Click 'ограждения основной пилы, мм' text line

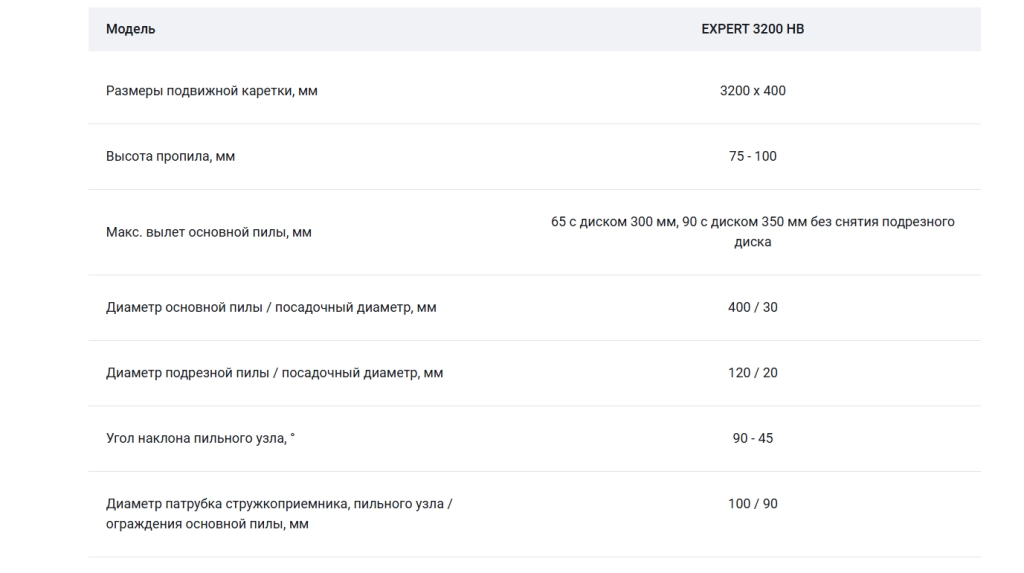point(207,524)
